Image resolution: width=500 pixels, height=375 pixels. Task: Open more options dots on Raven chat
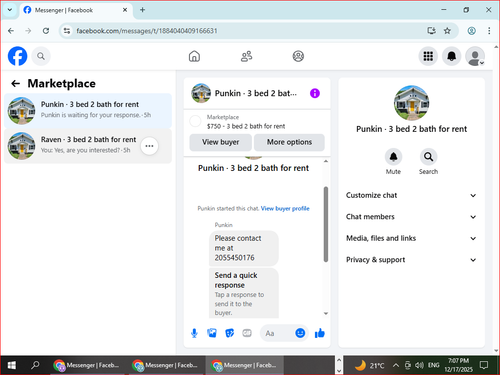click(149, 146)
